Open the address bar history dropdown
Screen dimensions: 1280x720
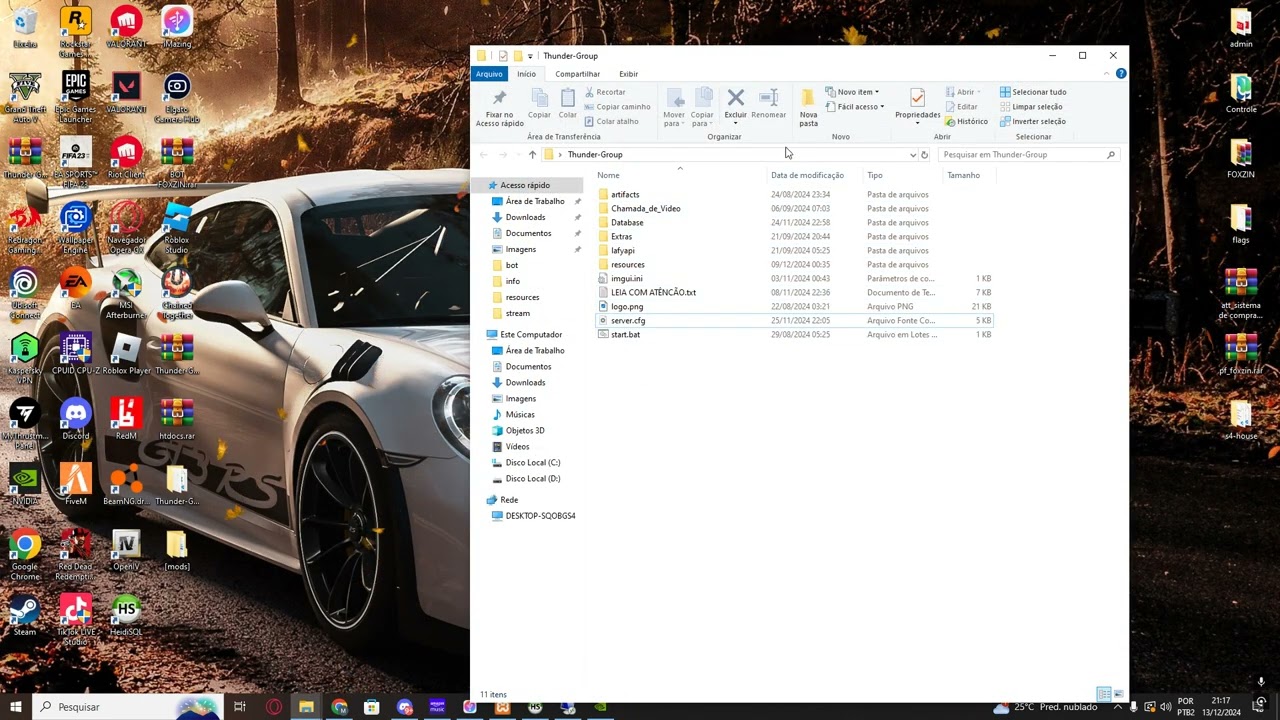pyautogui.click(x=912, y=155)
